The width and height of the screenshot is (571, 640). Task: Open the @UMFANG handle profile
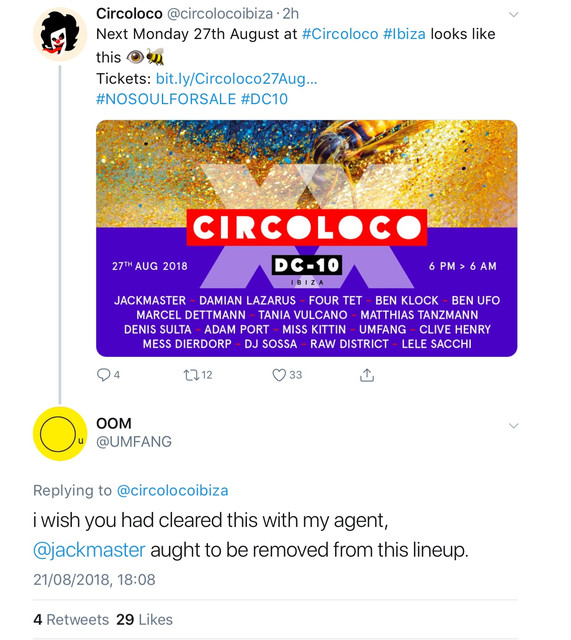pyautogui.click(x=134, y=442)
